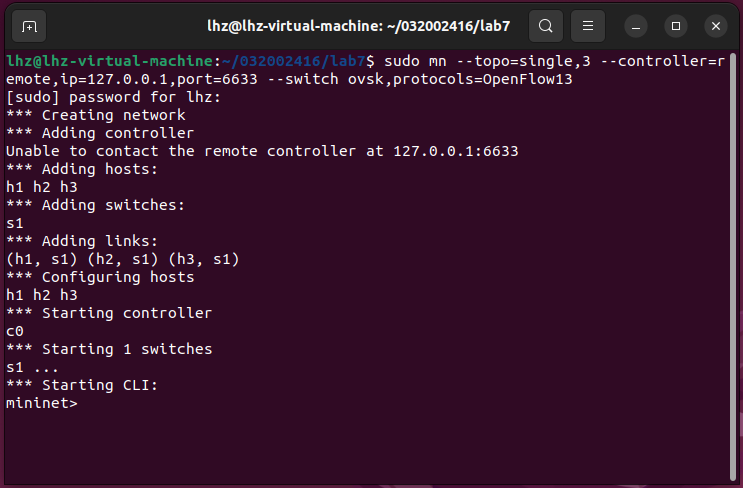Click the "Unable to contact the remote controller" line
The width and height of the screenshot is (743, 488).
click(262, 151)
